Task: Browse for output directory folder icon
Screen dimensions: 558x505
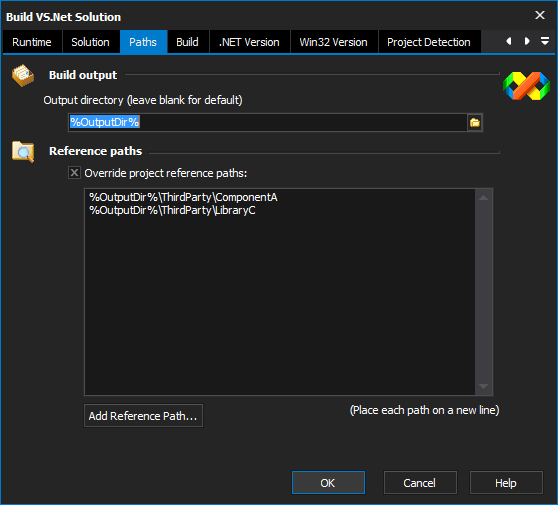Action: tap(475, 123)
